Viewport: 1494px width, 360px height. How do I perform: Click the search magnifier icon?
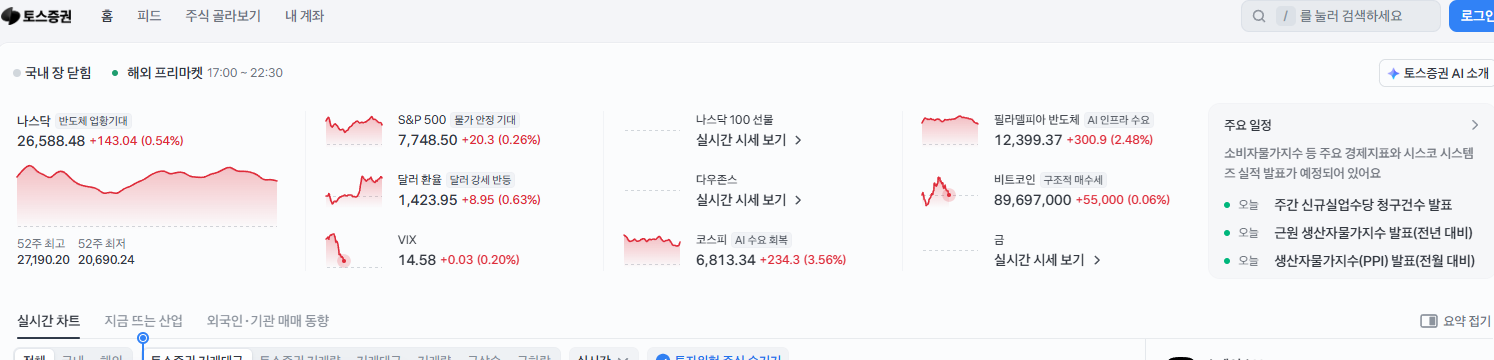[1259, 16]
